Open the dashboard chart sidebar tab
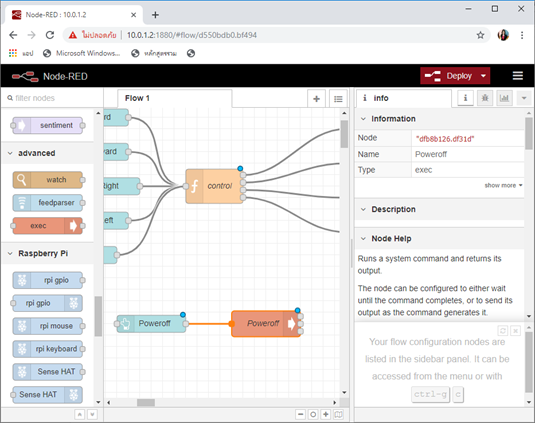Screen dimensions: 535x423 504,98
